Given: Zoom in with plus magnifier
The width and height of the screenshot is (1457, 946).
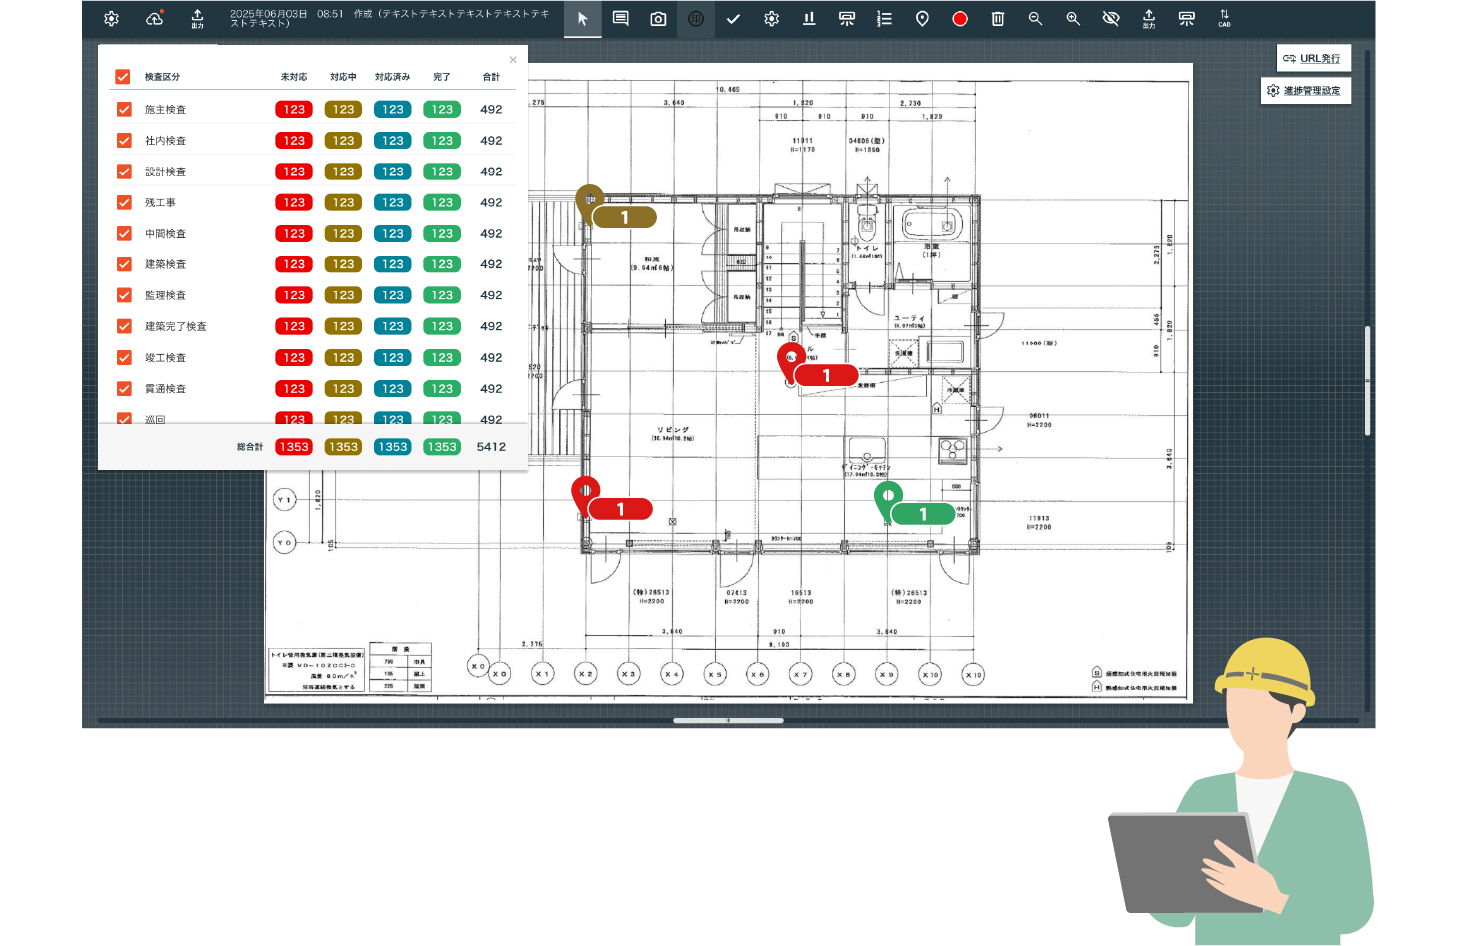Looking at the screenshot, I should click(1073, 19).
